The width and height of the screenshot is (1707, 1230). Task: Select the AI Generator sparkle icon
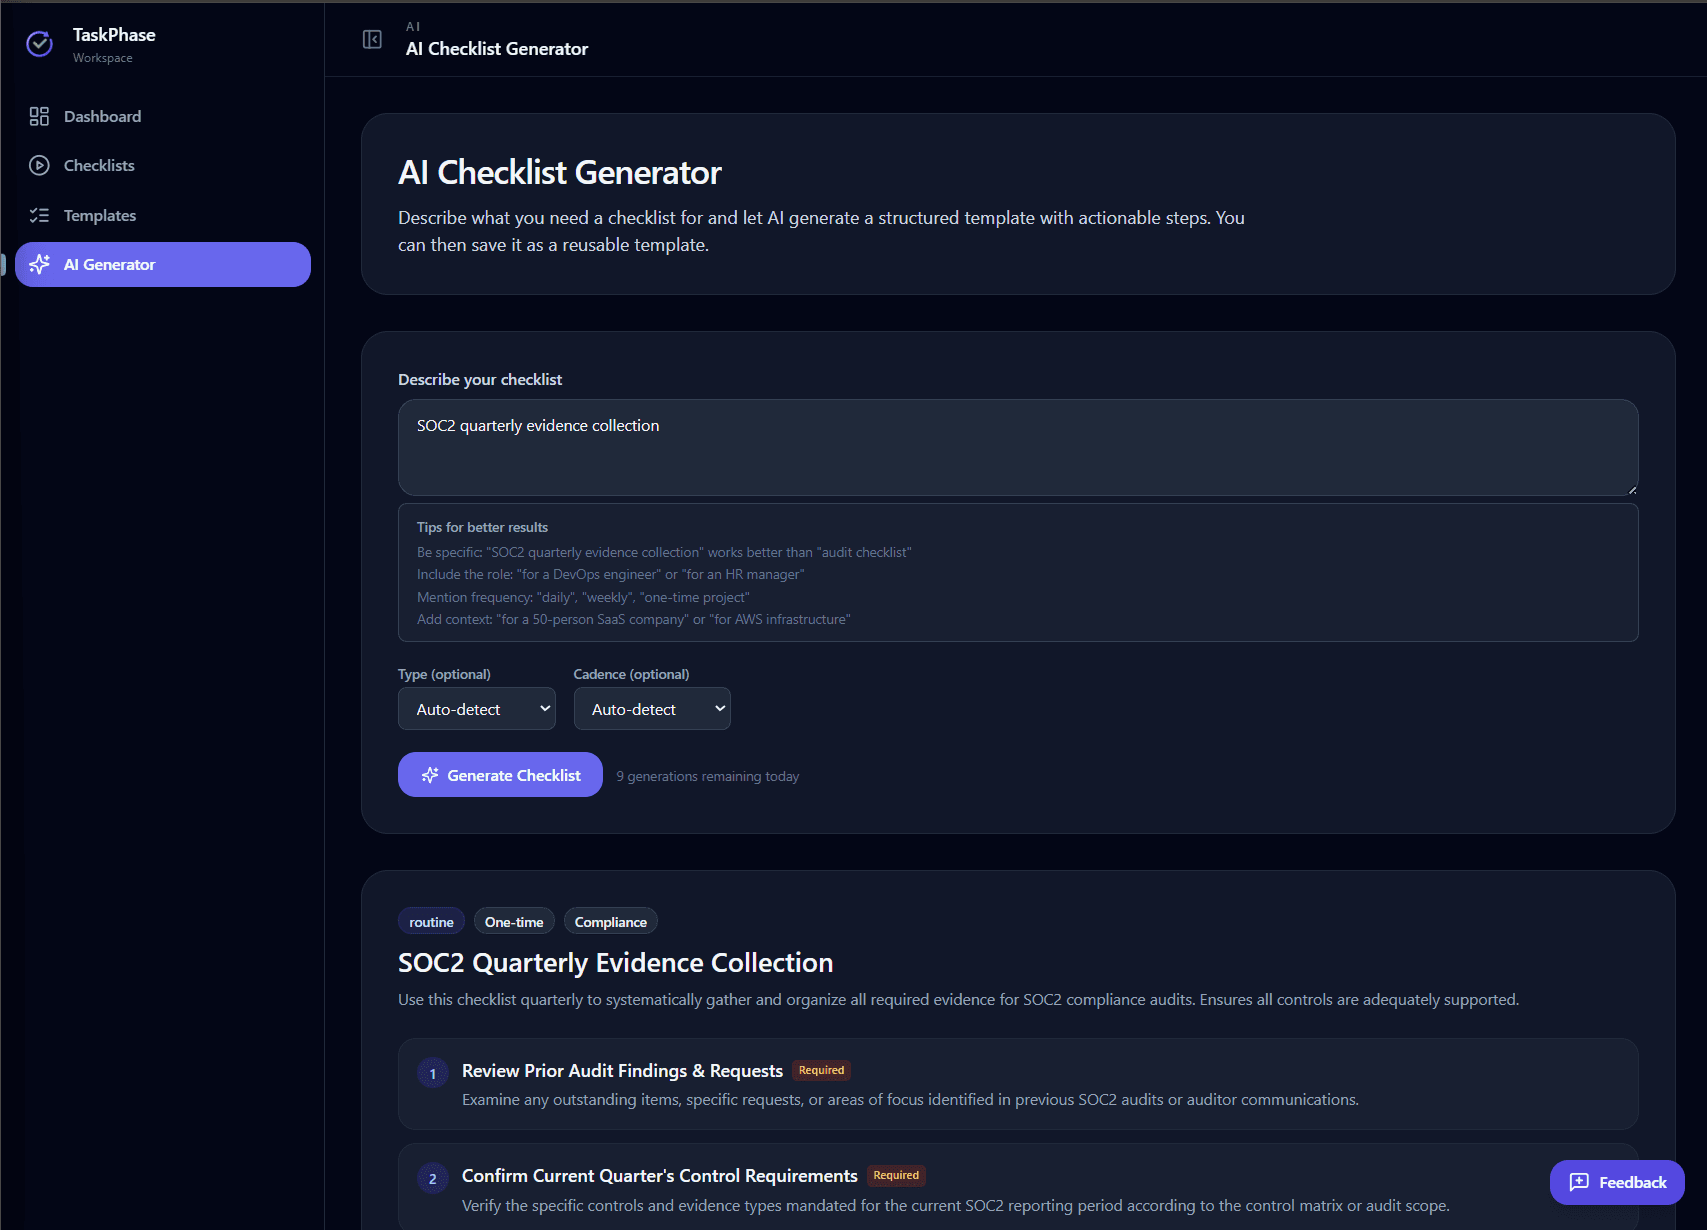(40, 264)
